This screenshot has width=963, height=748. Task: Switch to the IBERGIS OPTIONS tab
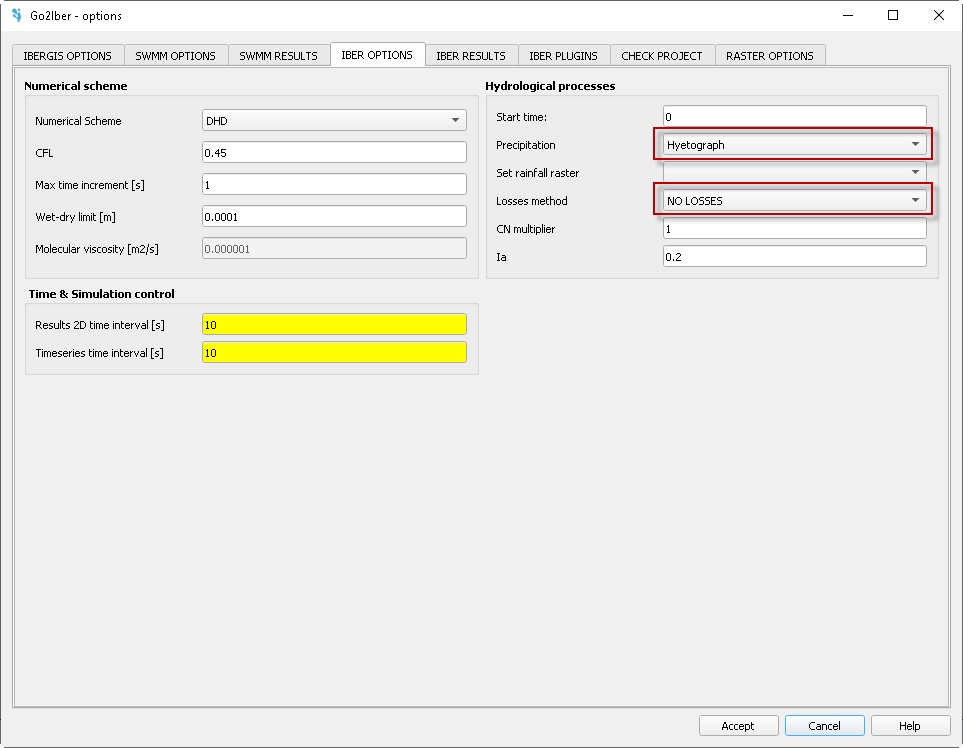coord(68,56)
